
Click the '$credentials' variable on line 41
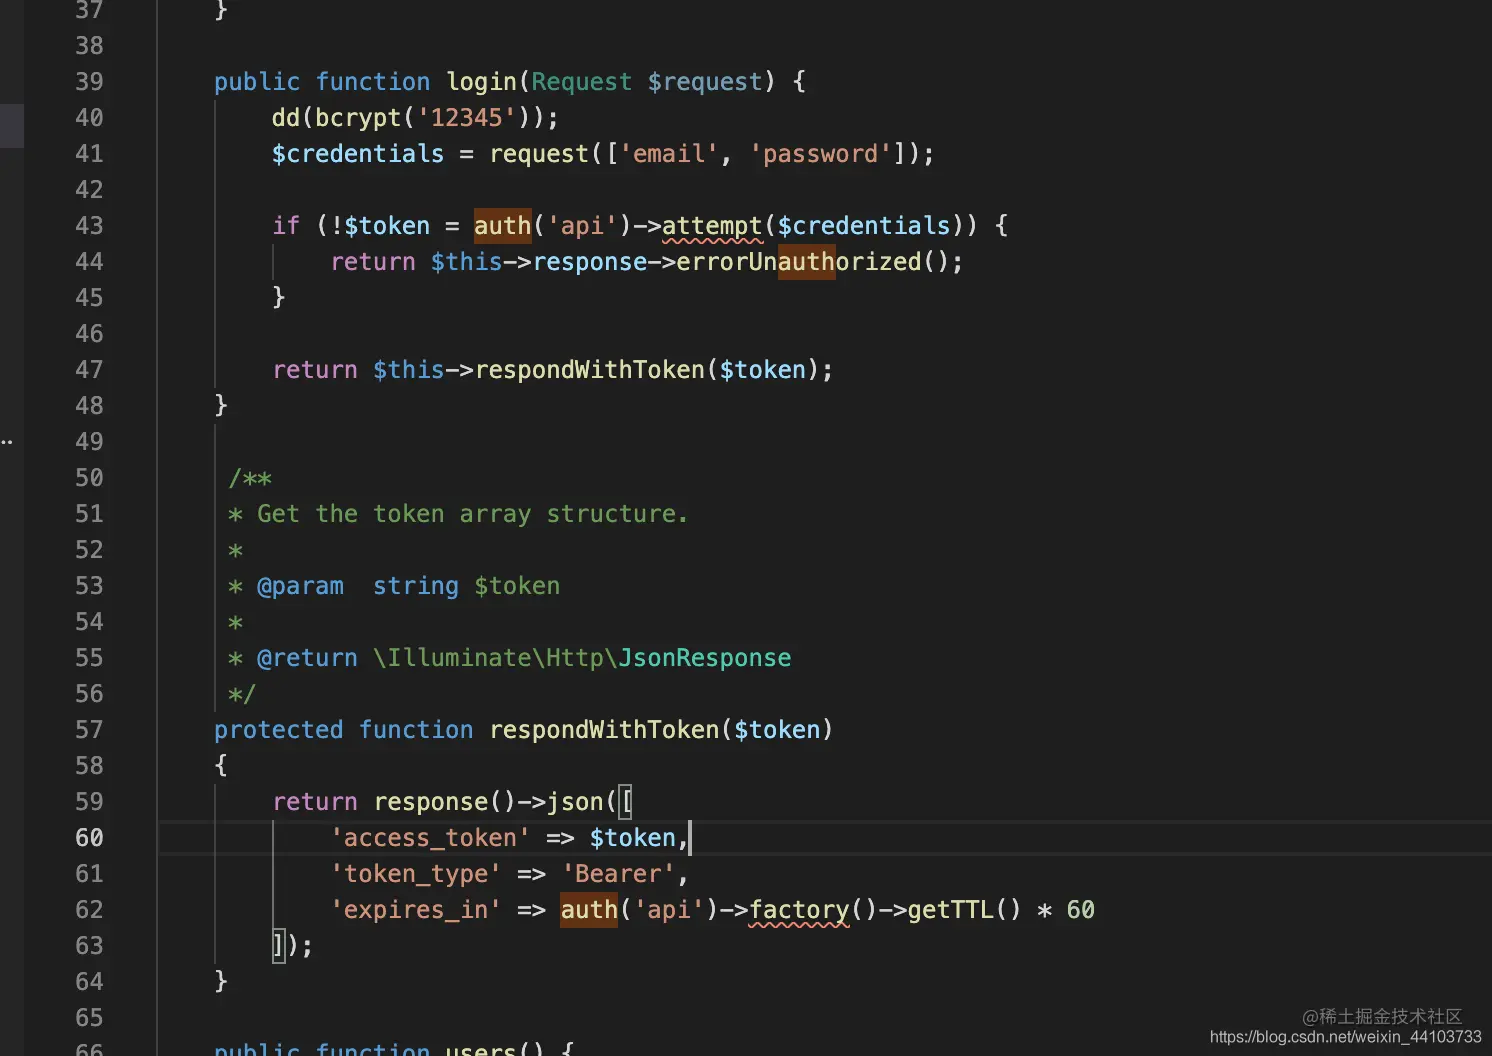(x=358, y=154)
